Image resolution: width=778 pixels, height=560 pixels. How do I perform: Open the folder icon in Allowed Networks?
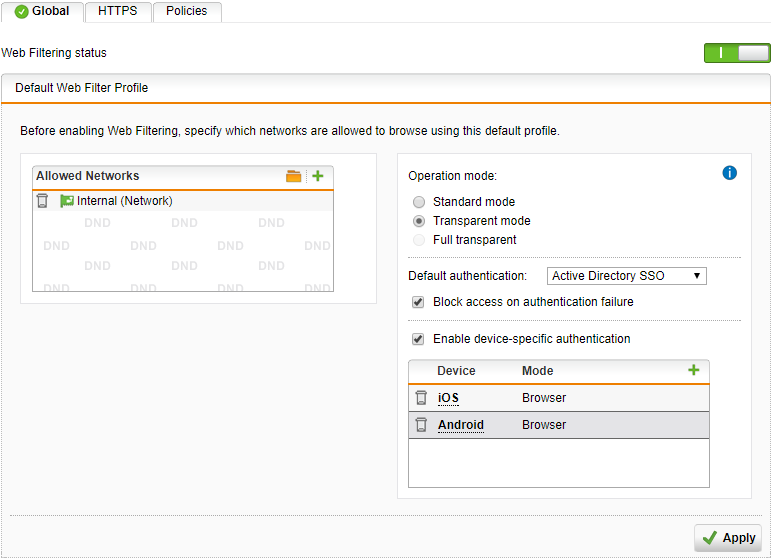[x=293, y=176]
